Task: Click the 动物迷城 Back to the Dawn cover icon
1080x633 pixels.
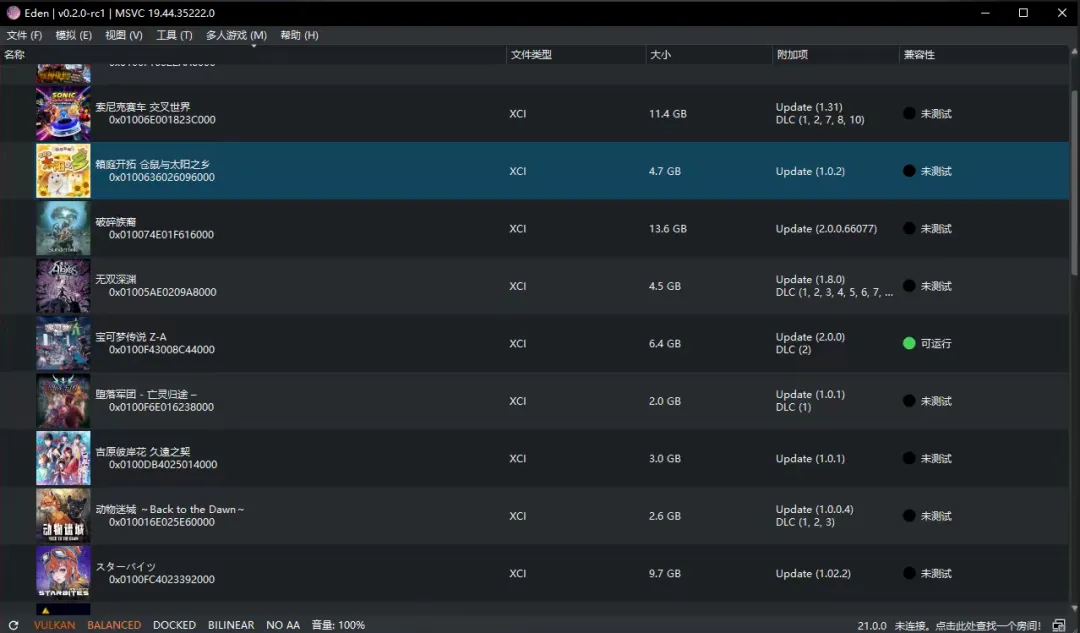Action: pos(63,516)
